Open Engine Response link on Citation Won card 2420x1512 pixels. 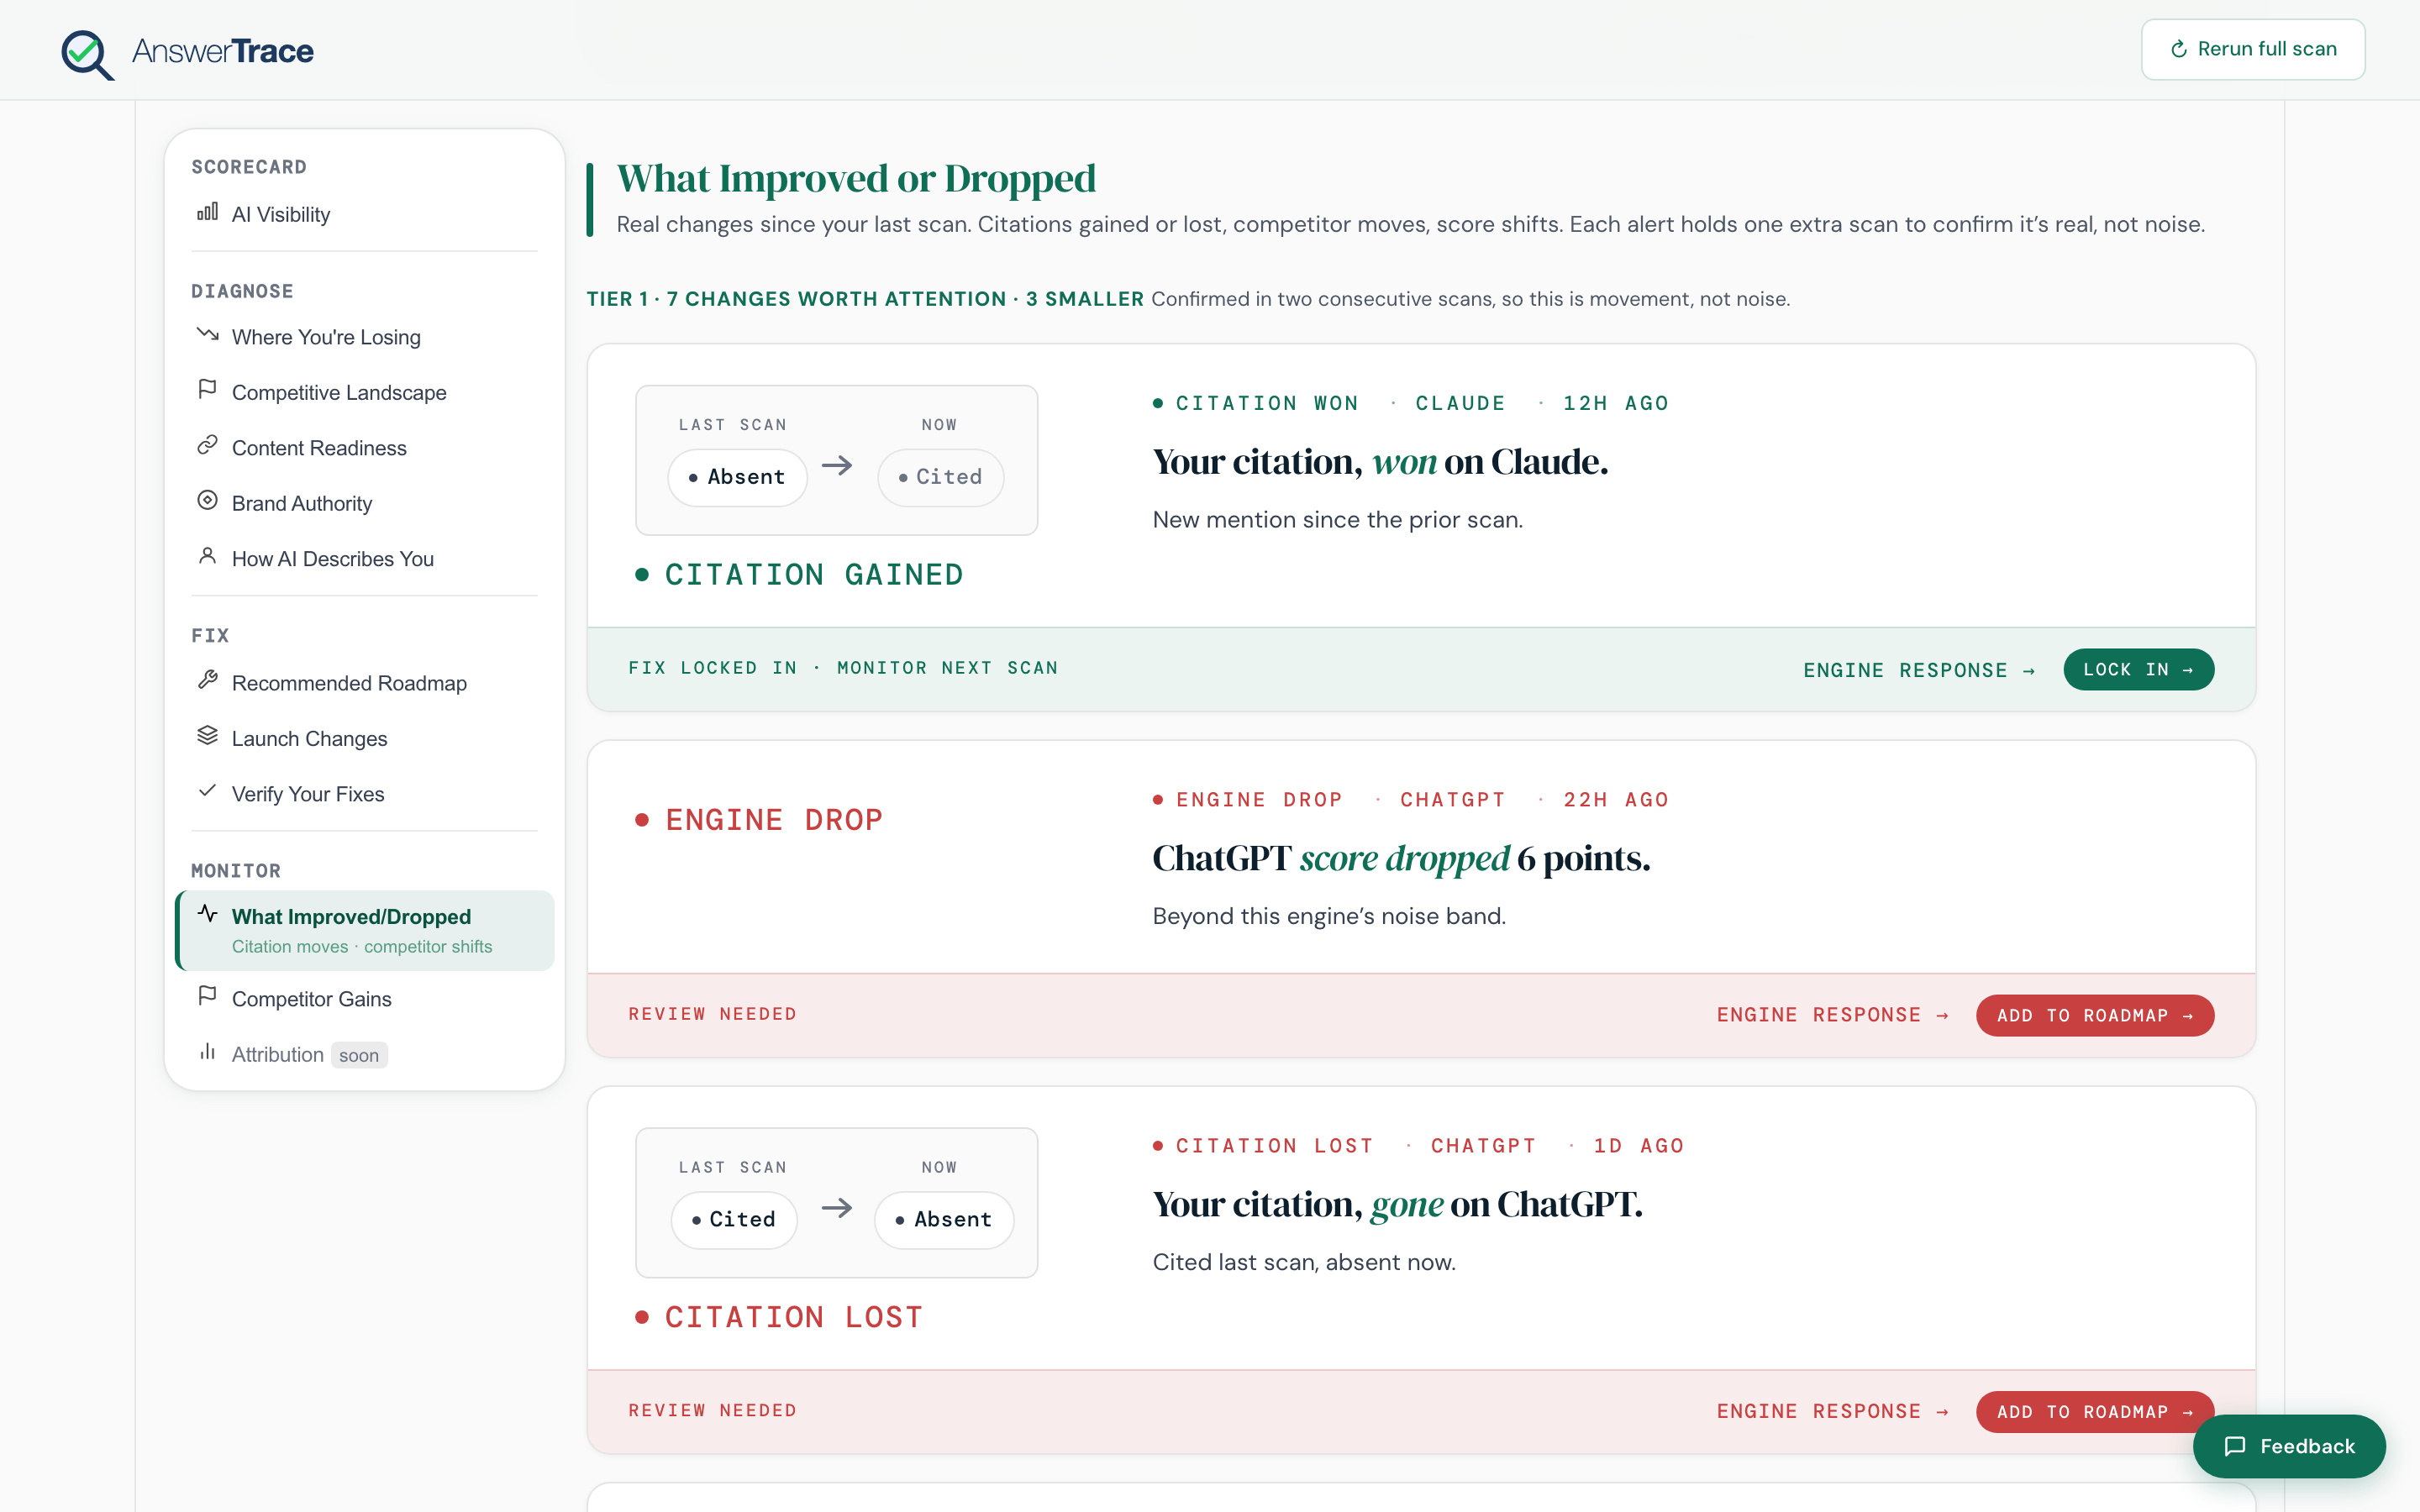(x=1918, y=670)
